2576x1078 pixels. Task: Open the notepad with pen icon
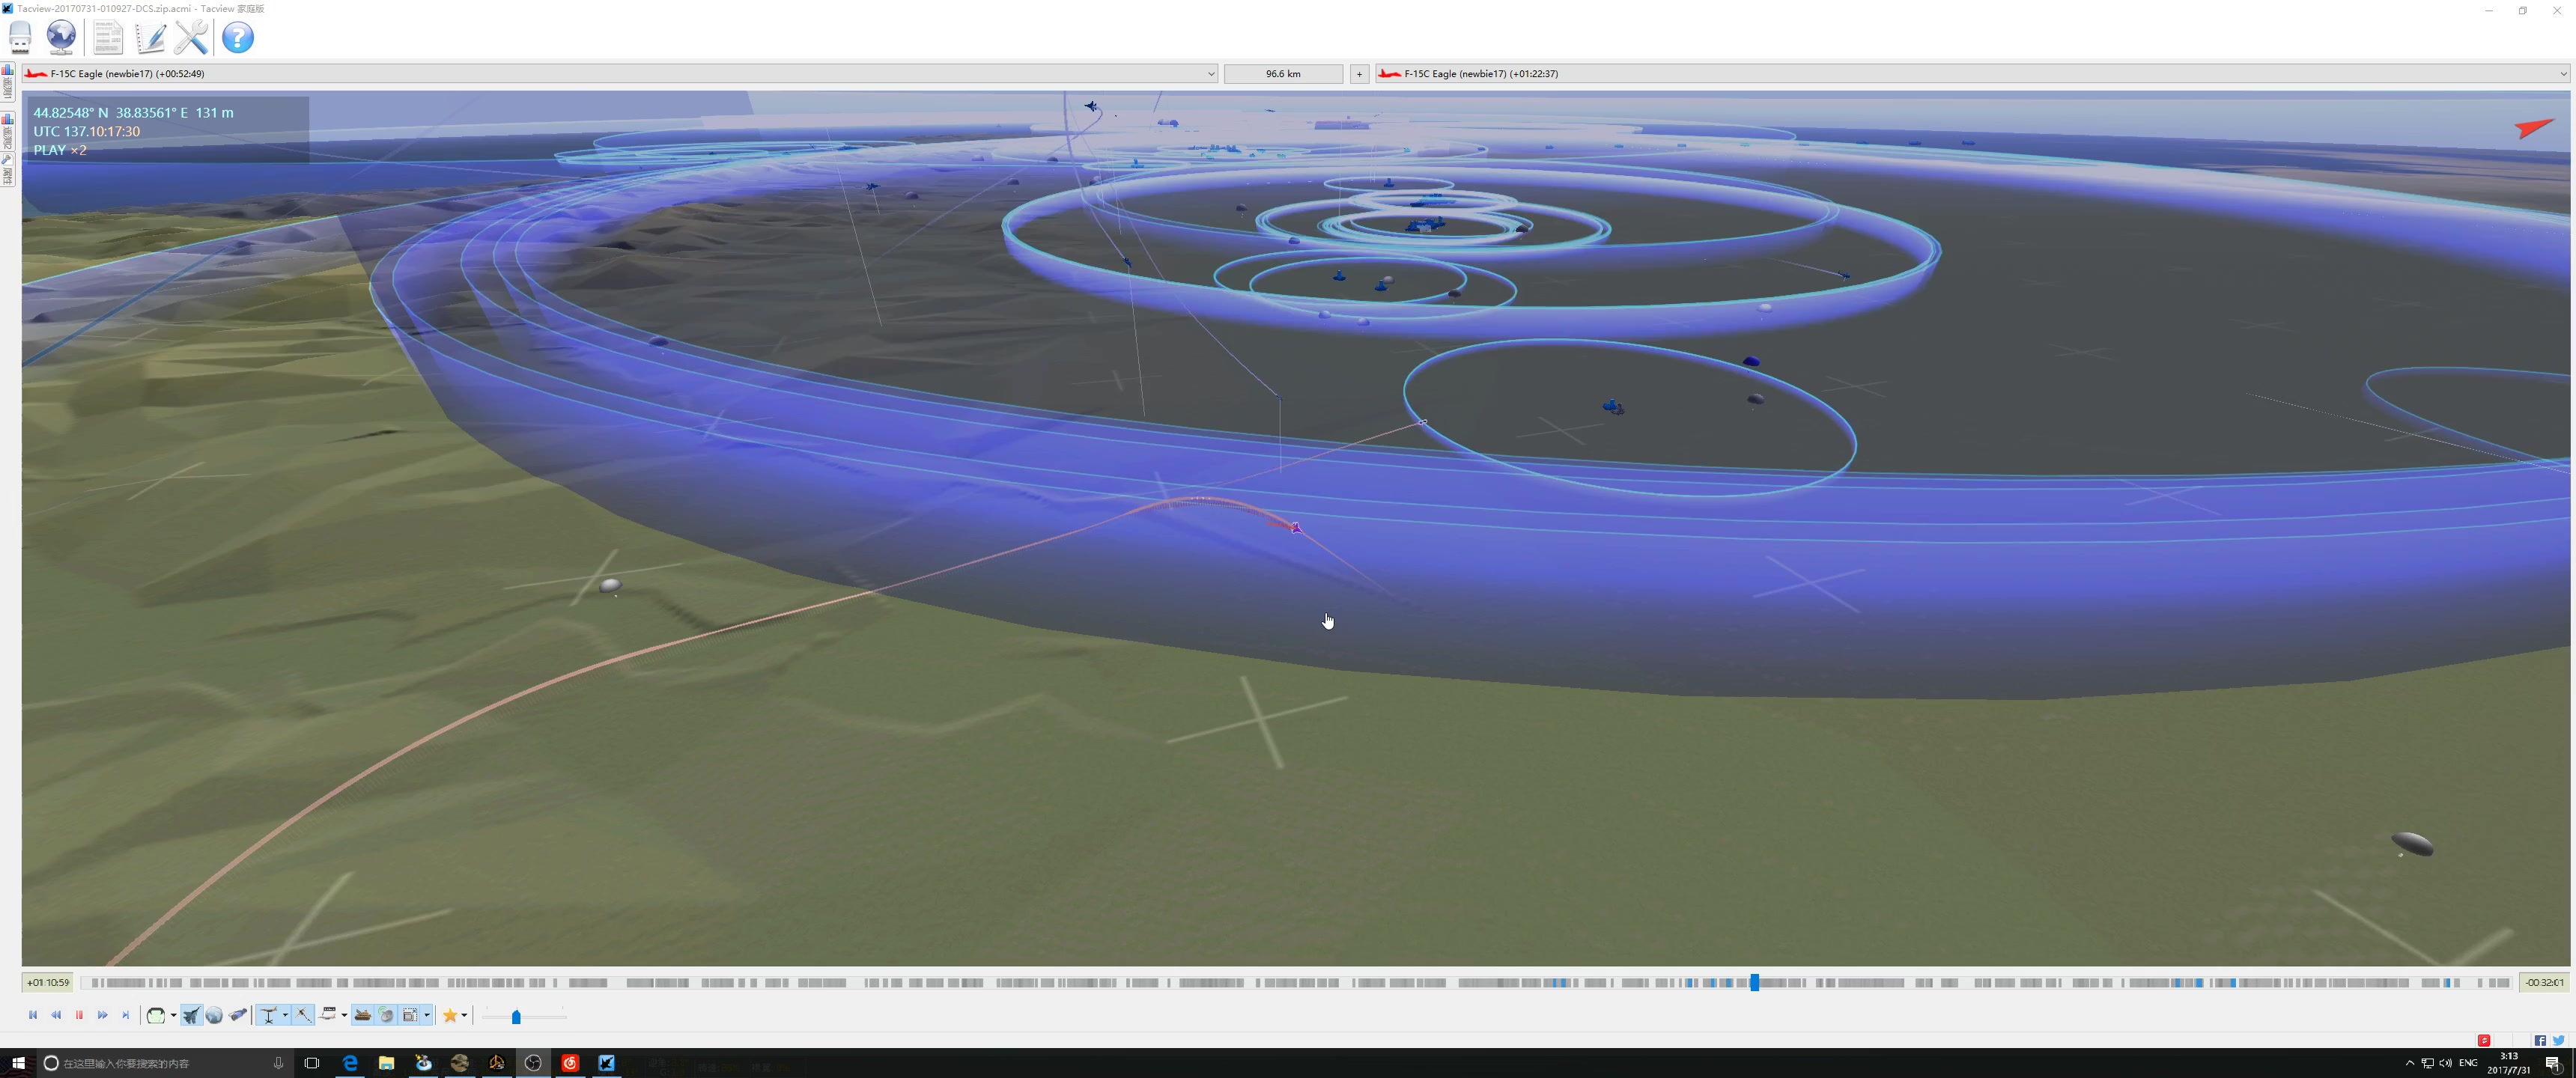(x=150, y=38)
